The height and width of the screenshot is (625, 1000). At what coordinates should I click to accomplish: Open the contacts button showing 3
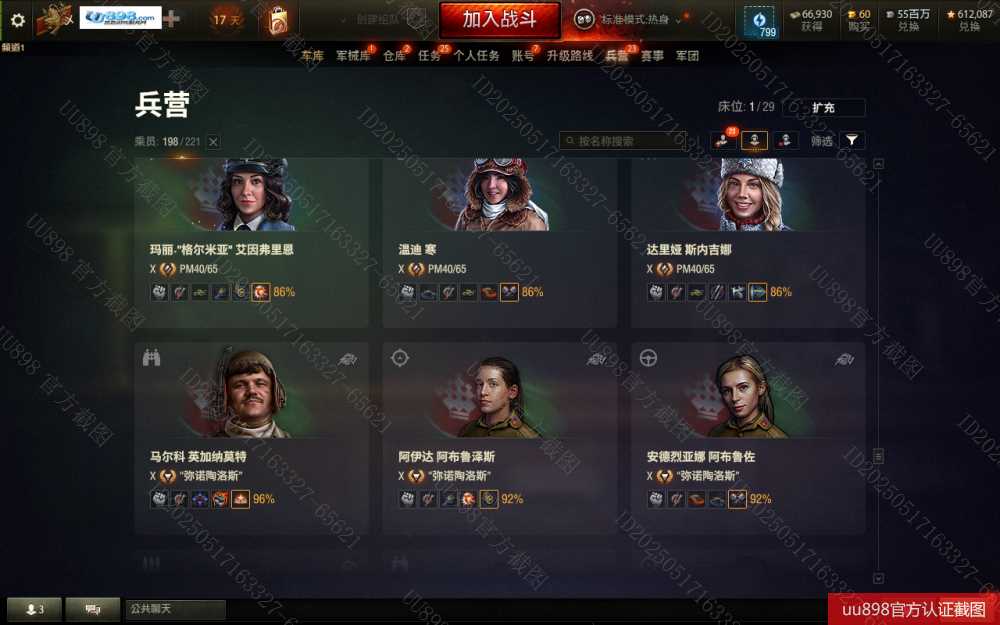[x=34, y=610]
